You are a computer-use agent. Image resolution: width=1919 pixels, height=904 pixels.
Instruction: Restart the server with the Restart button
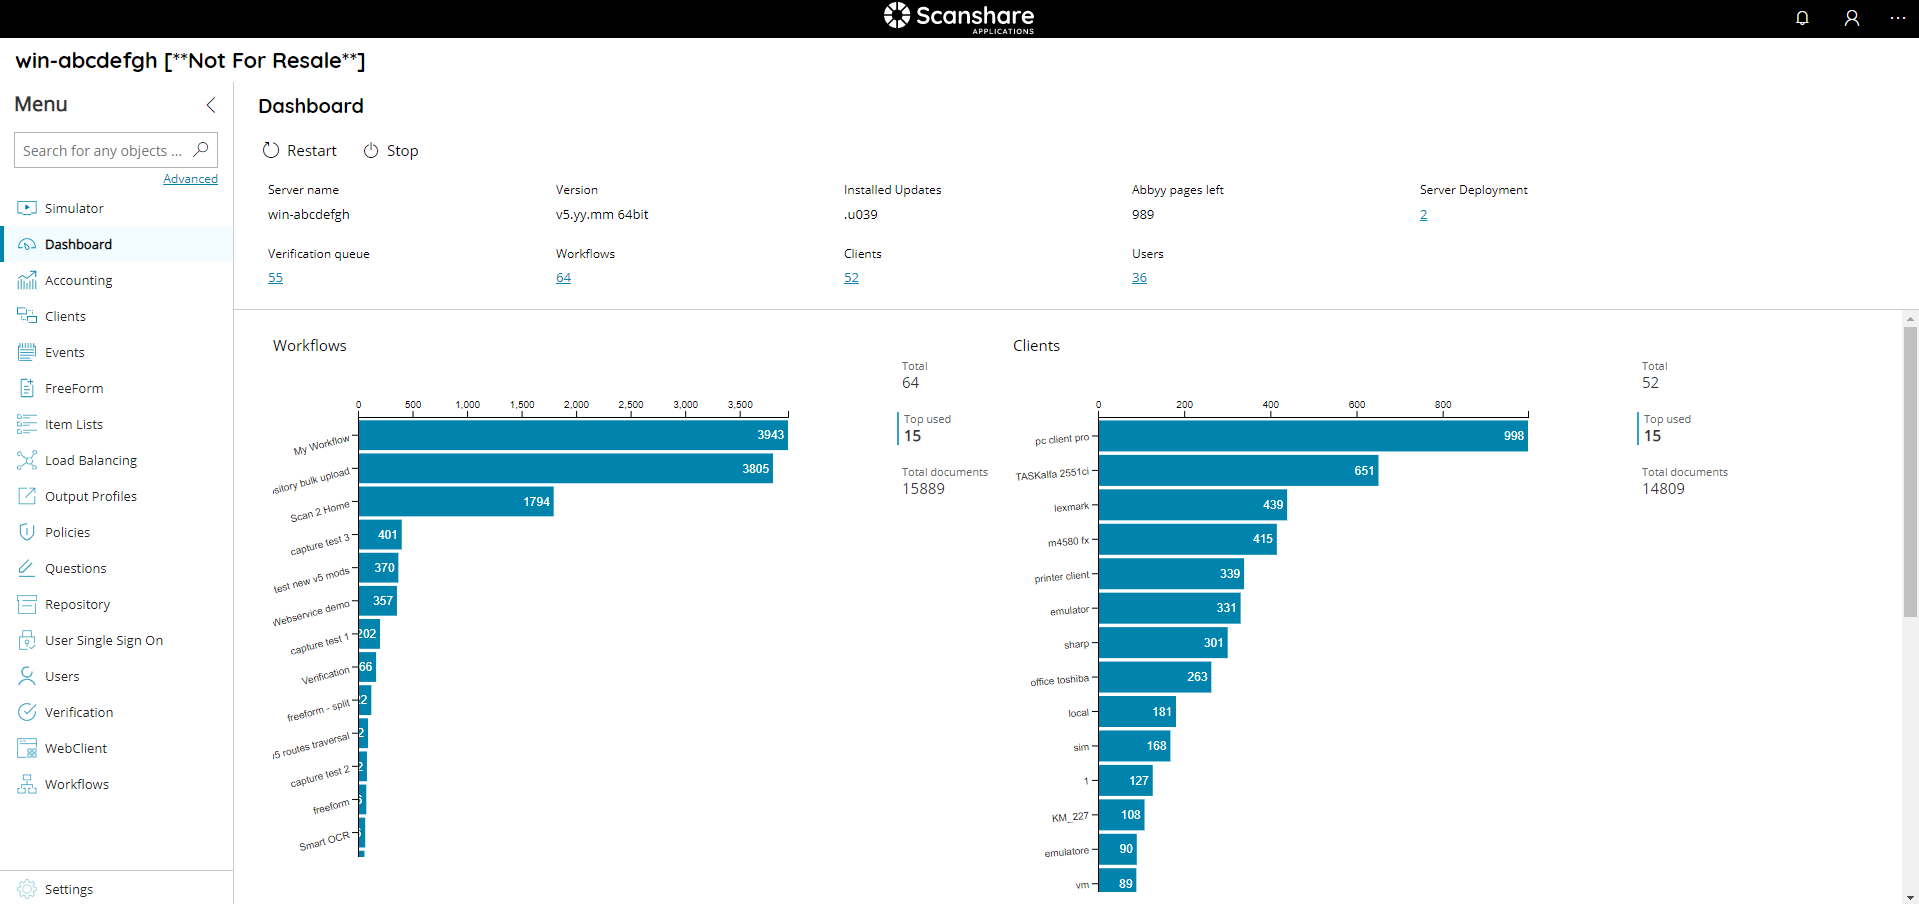click(x=299, y=150)
